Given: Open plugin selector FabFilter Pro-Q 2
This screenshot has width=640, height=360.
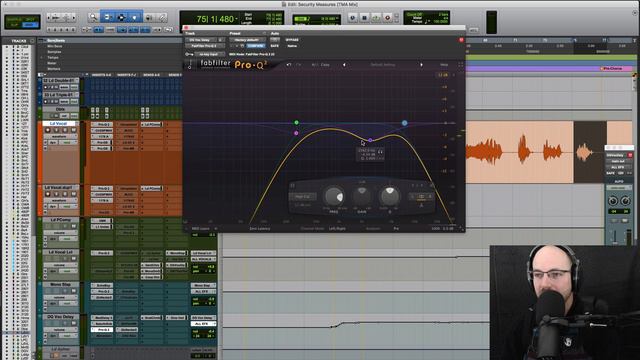Looking at the screenshot, I should pos(204,46).
